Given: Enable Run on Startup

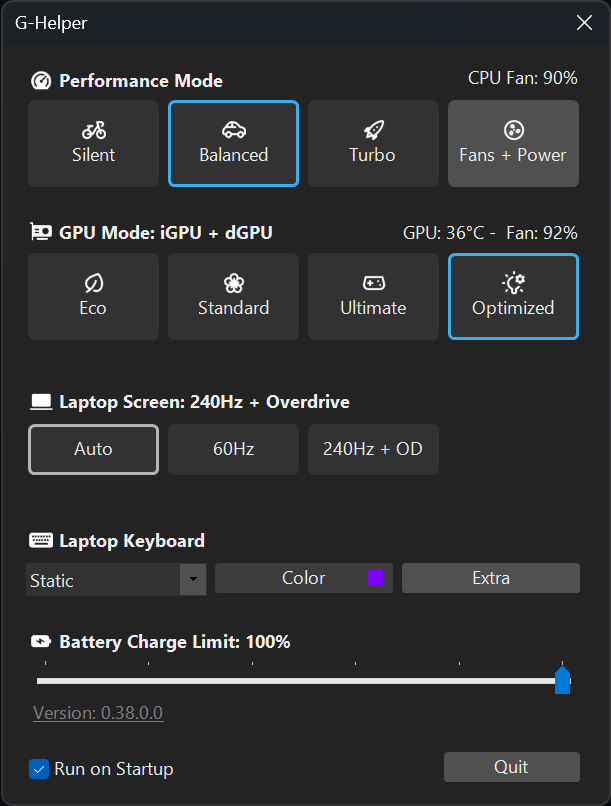Looking at the screenshot, I should [x=39, y=769].
